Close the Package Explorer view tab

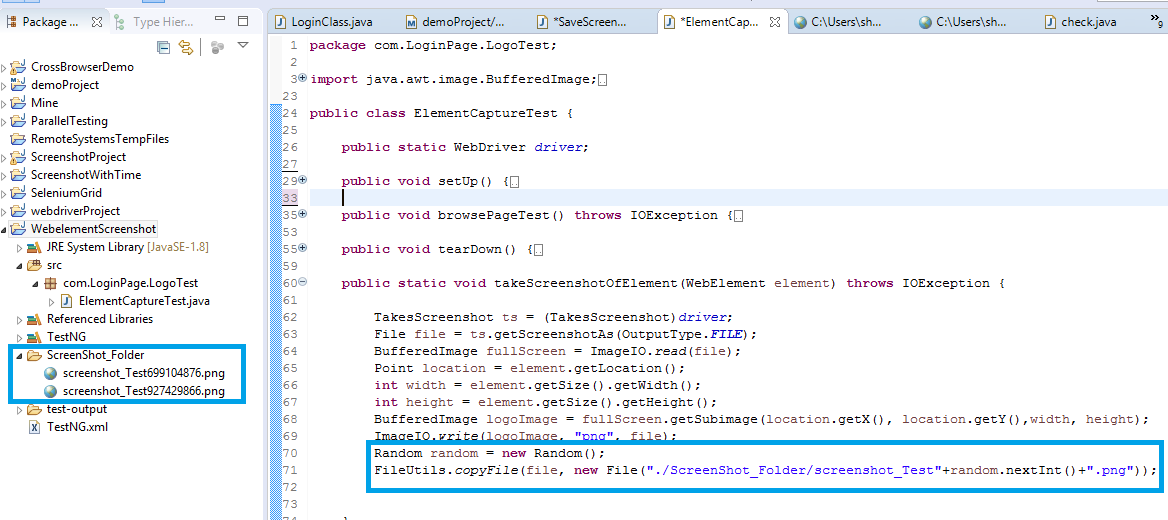(x=95, y=22)
